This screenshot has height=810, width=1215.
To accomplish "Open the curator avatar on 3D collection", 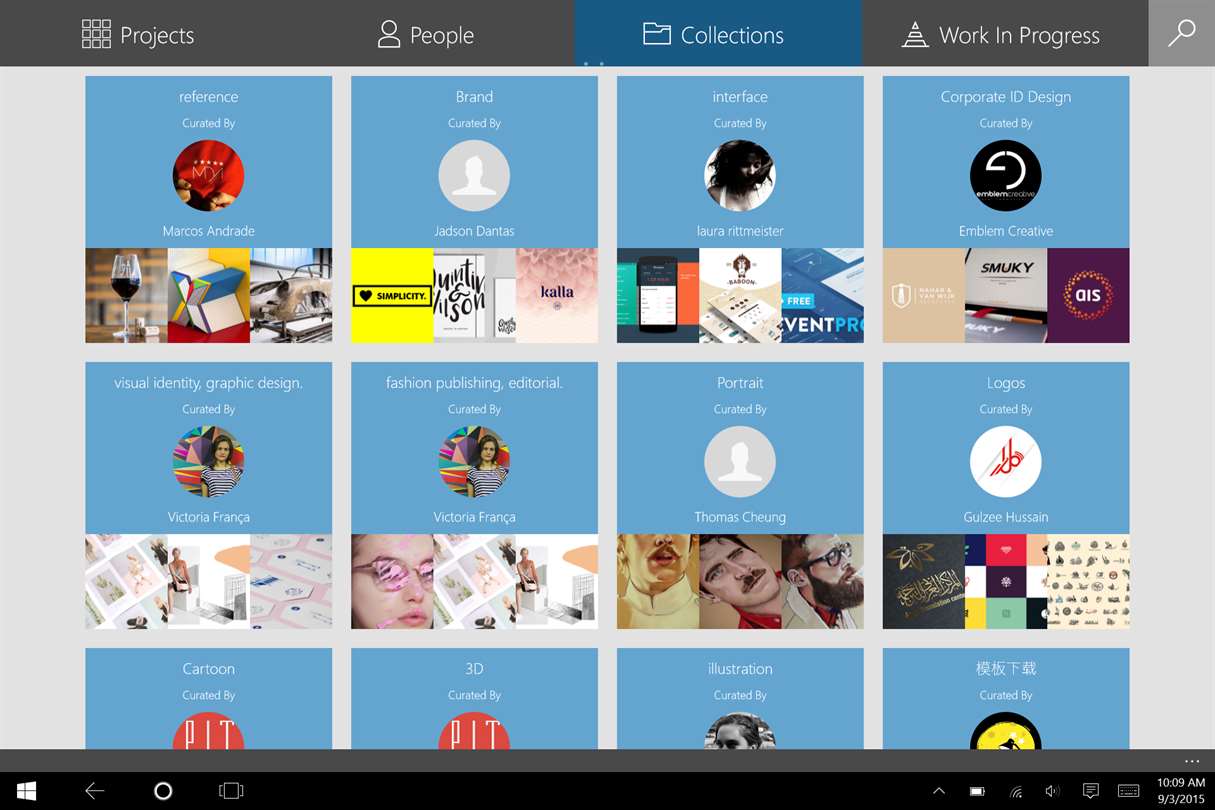I will click(x=474, y=731).
